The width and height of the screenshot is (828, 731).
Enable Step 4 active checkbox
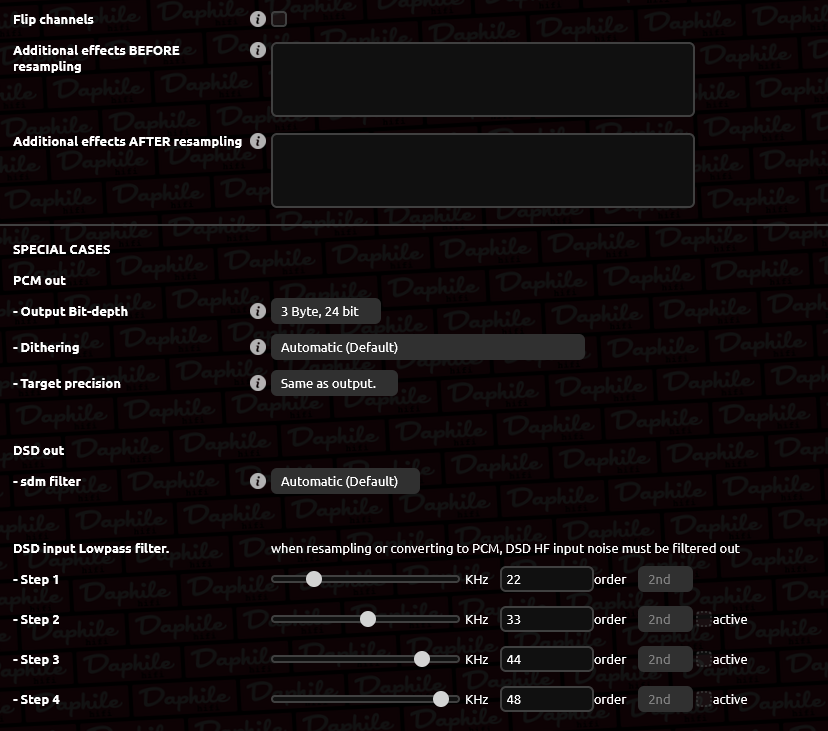pos(703,699)
